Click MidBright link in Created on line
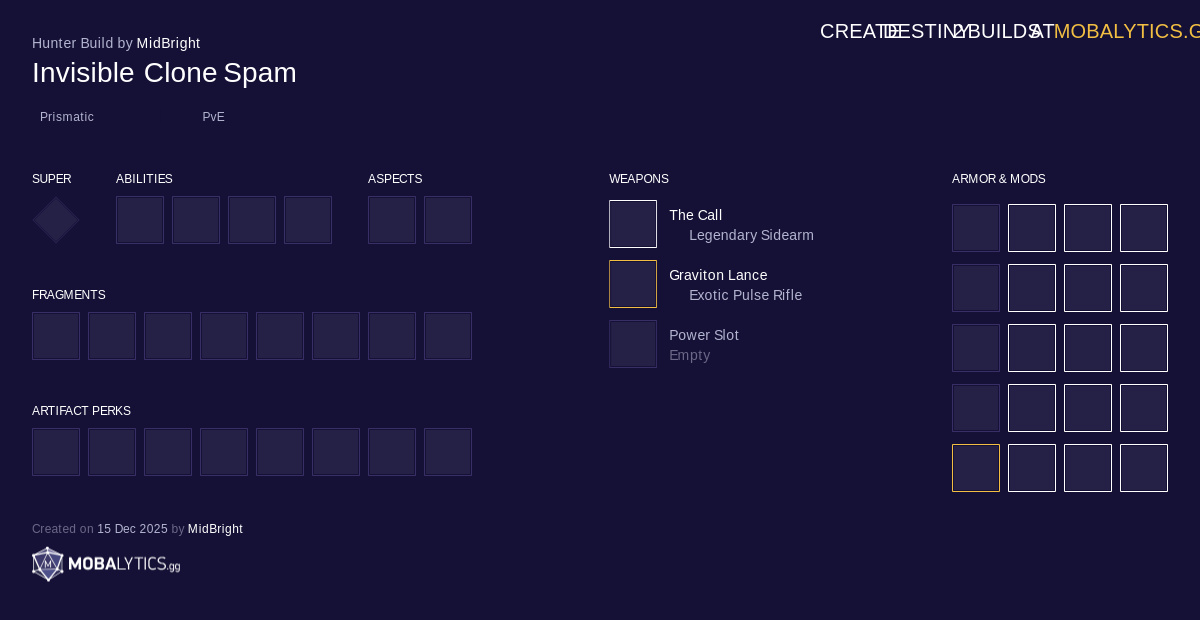 tap(215, 529)
